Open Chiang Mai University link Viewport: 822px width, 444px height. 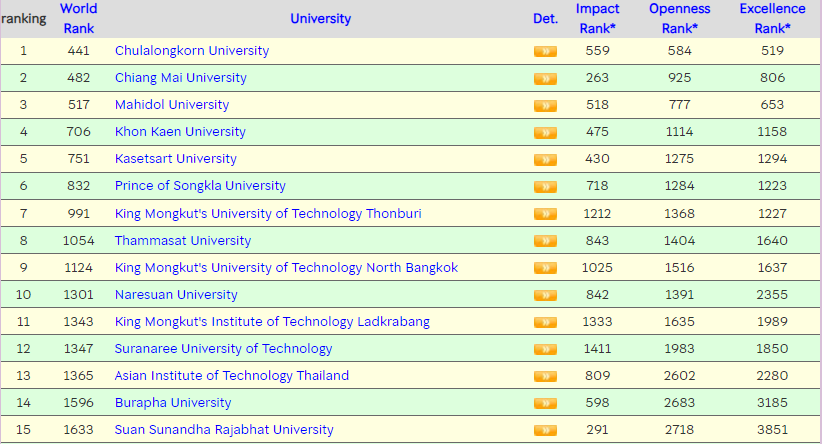[x=181, y=78]
